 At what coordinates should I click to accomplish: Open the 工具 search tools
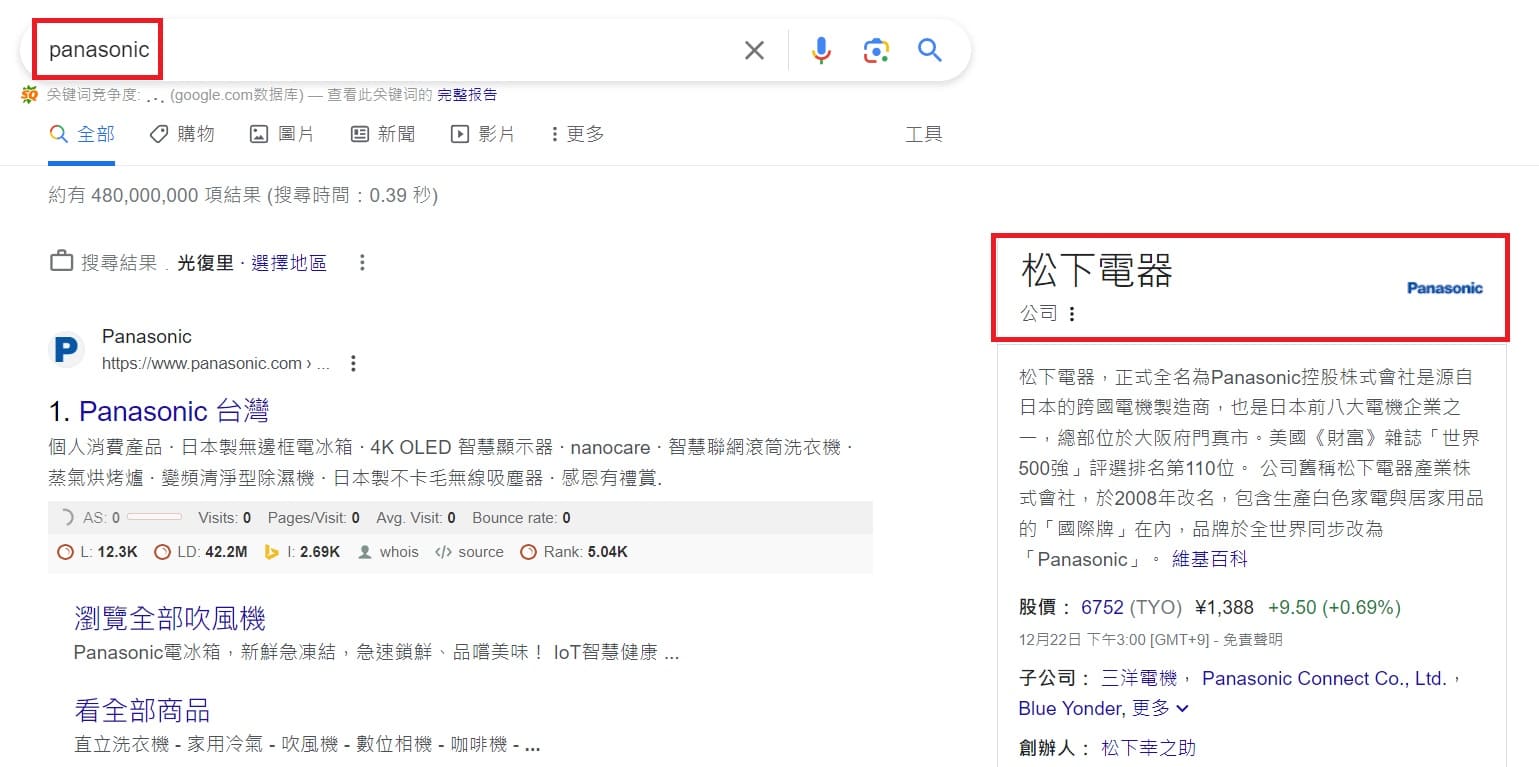click(924, 134)
